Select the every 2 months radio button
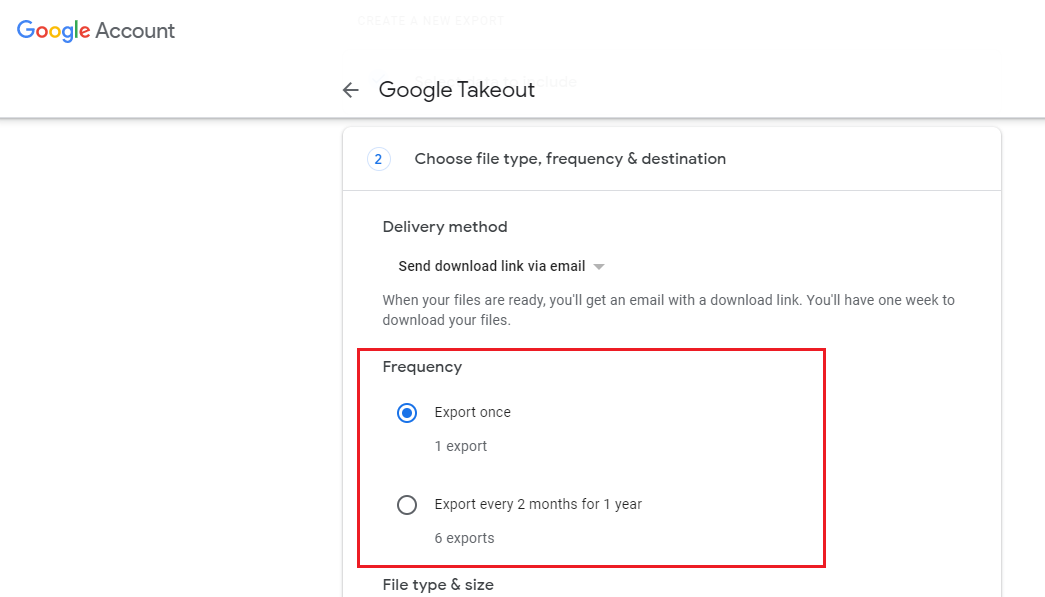 [x=407, y=505]
